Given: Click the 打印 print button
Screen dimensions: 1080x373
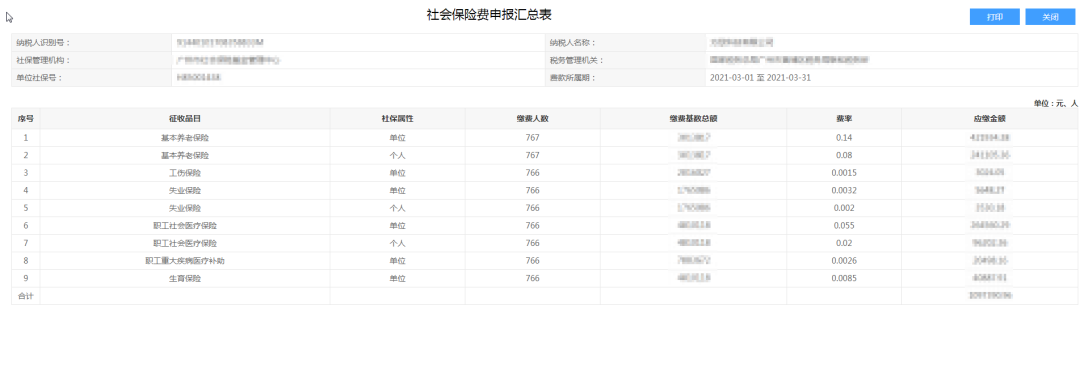Looking at the screenshot, I should 994,17.
